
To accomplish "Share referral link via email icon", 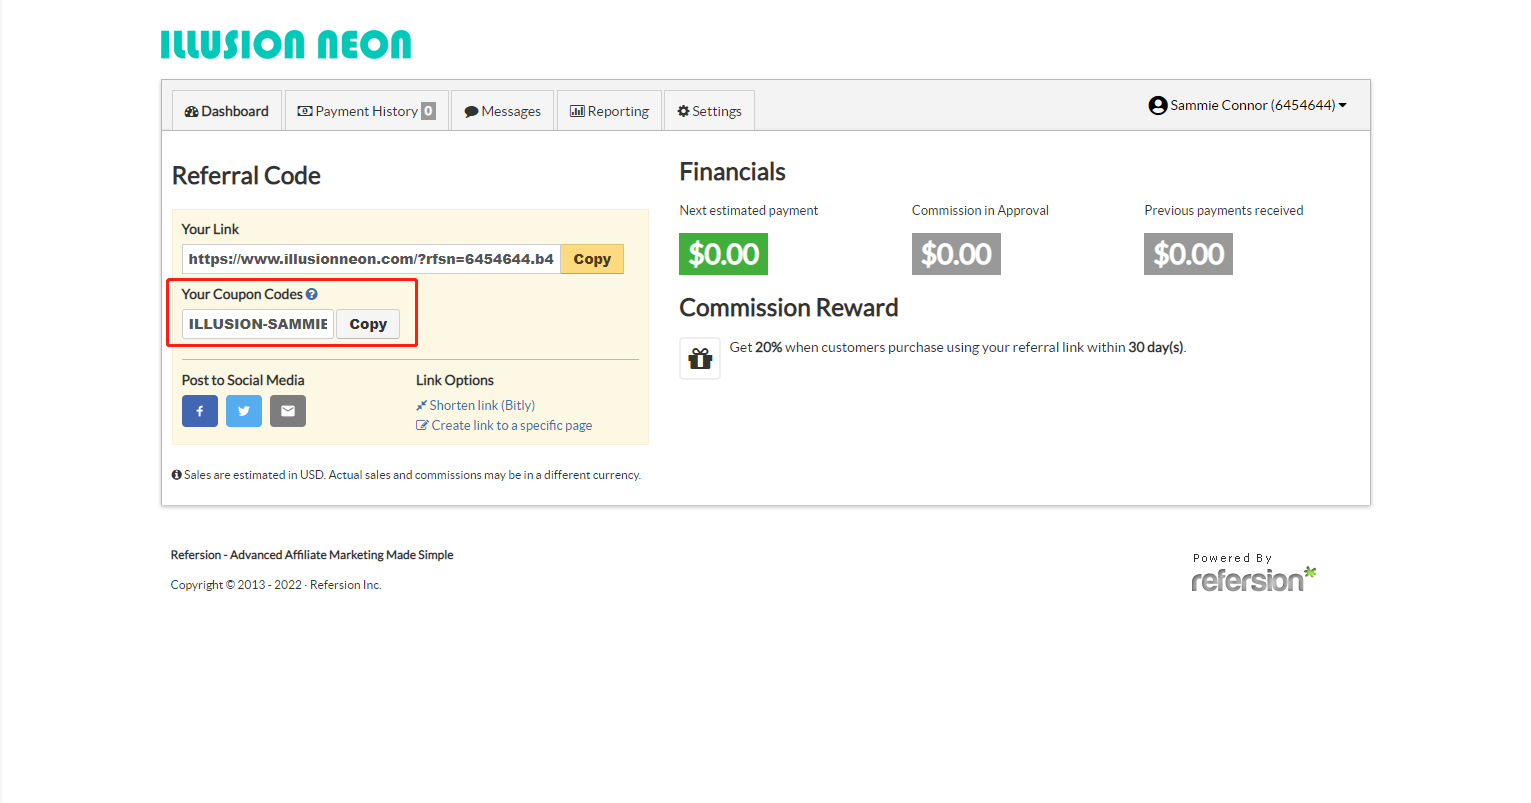I will pyautogui.click(x=287, y=411).
